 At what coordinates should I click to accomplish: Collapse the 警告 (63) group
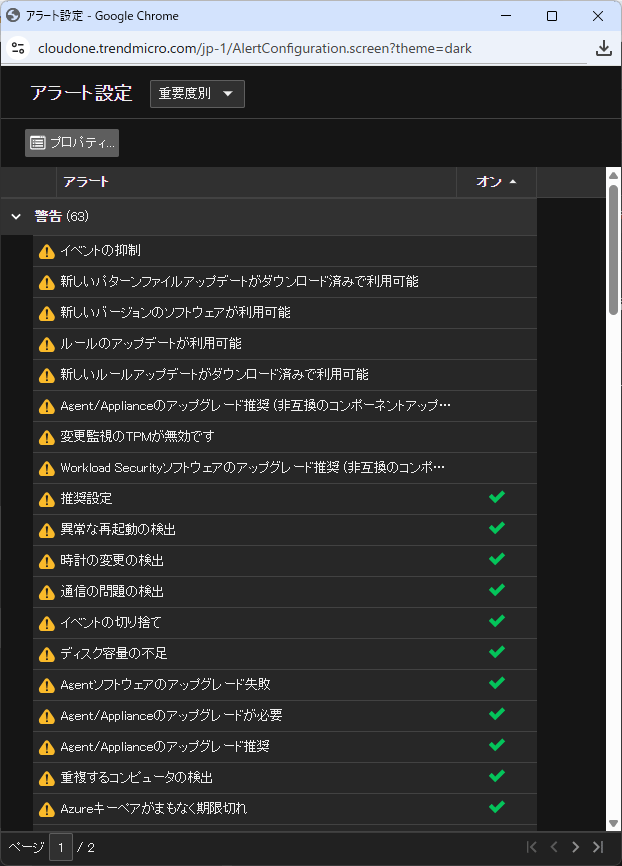pos(16,216)
